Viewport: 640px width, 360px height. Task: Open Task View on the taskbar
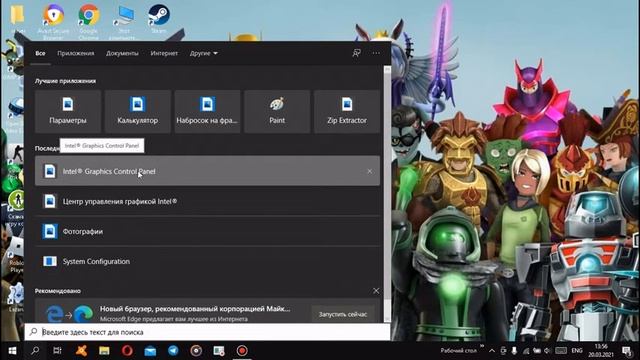tap(58, 351)
